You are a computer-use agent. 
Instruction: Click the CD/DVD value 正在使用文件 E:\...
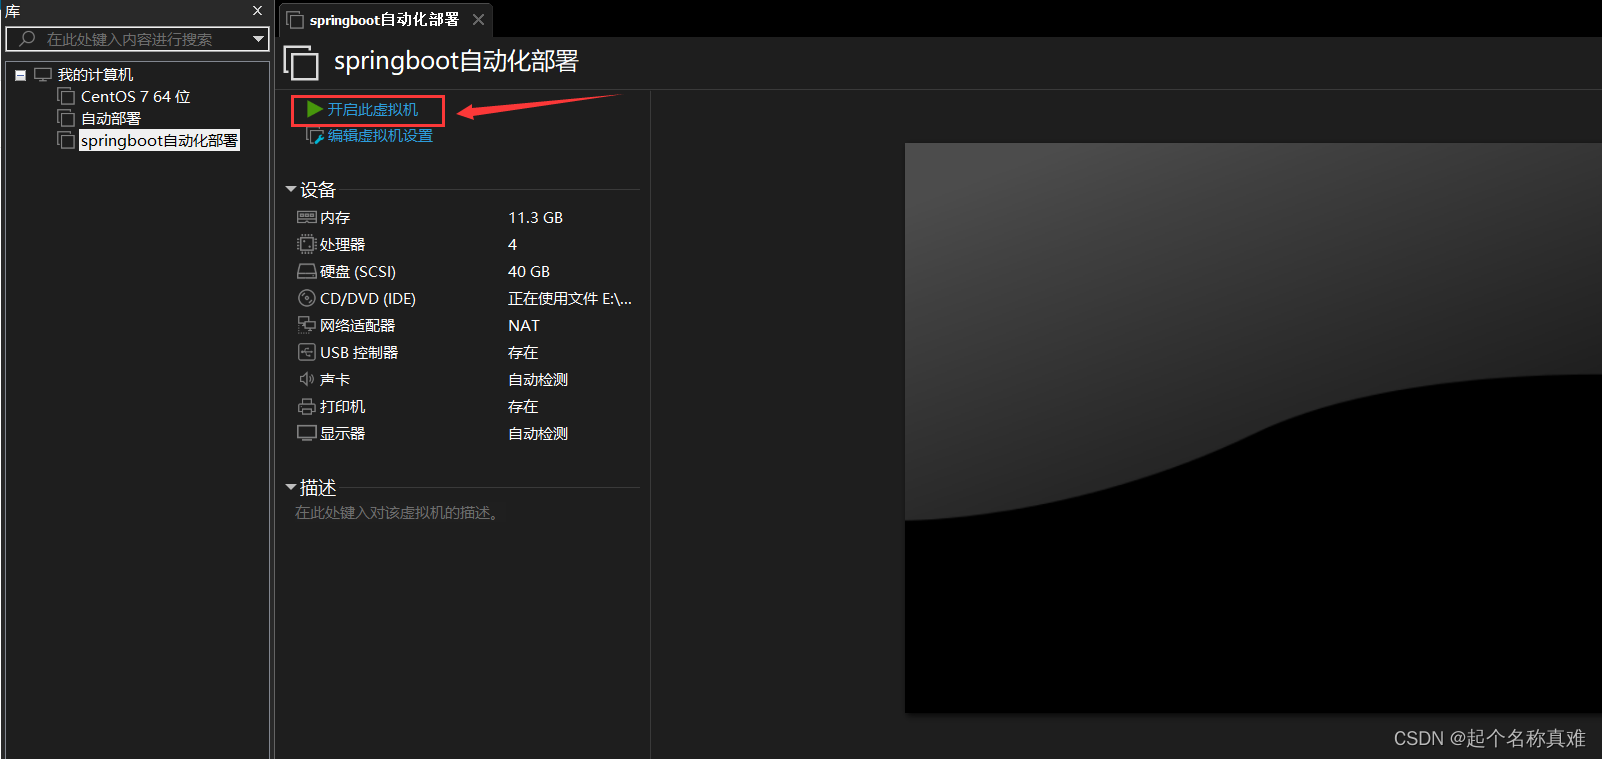[x=570, y=298]
